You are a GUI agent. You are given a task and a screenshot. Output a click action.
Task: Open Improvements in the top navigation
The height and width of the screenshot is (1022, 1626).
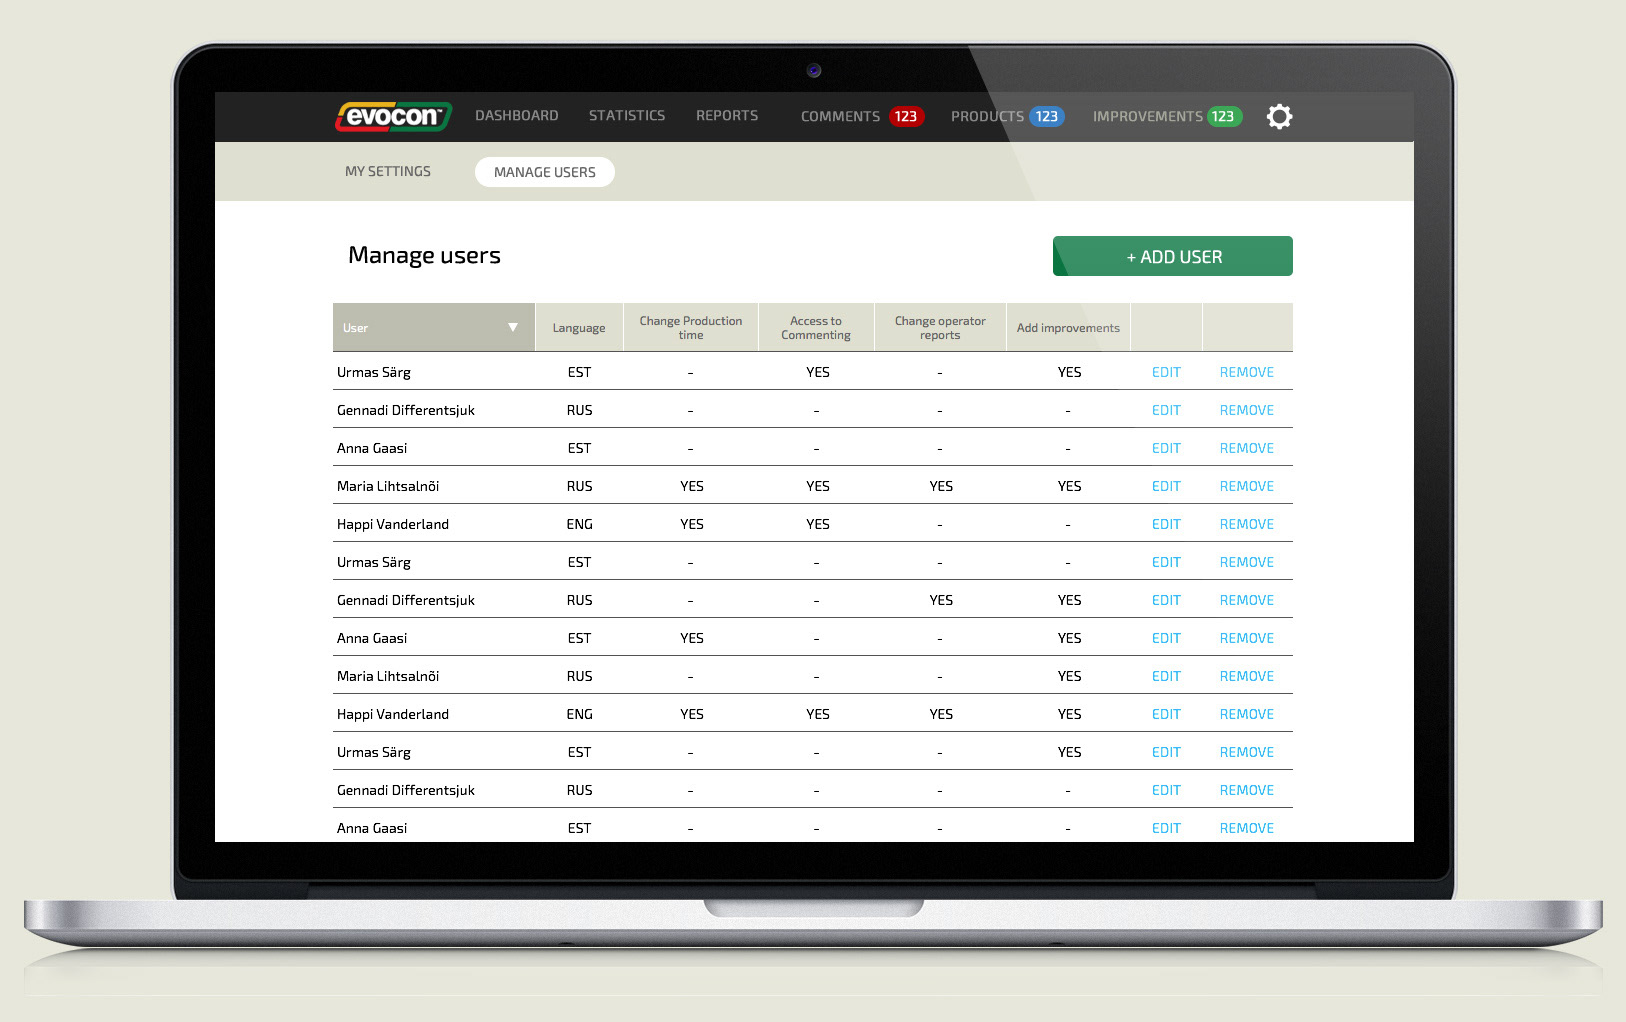pos(1167,116)
